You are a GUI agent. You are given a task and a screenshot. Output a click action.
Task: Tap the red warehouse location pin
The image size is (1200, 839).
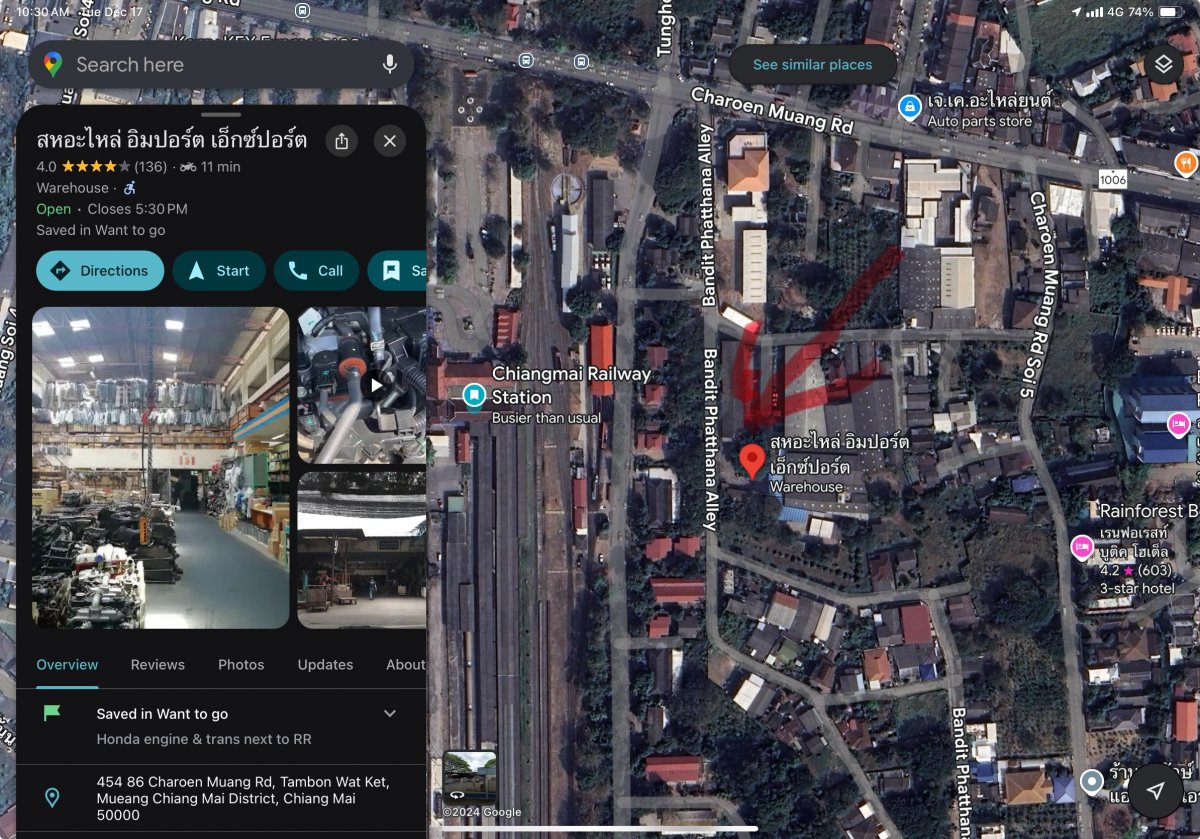752,462
